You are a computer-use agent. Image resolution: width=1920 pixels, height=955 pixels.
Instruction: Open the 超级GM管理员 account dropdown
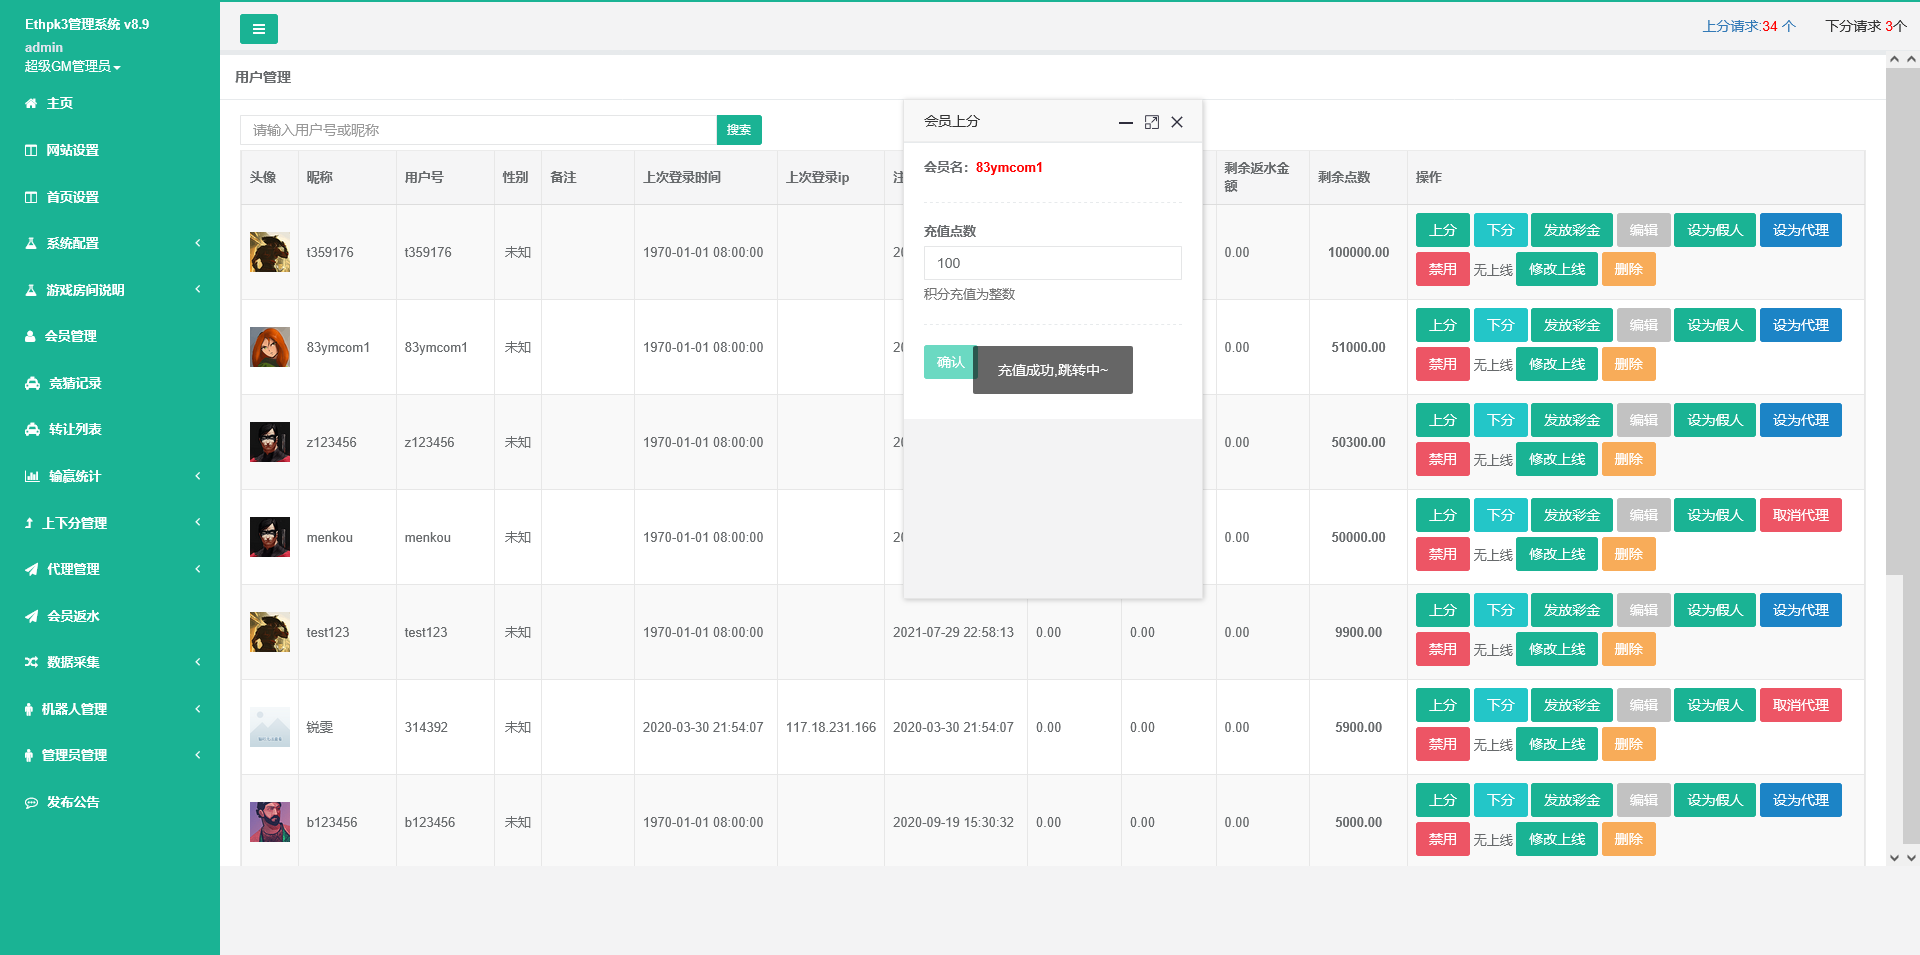72,66
